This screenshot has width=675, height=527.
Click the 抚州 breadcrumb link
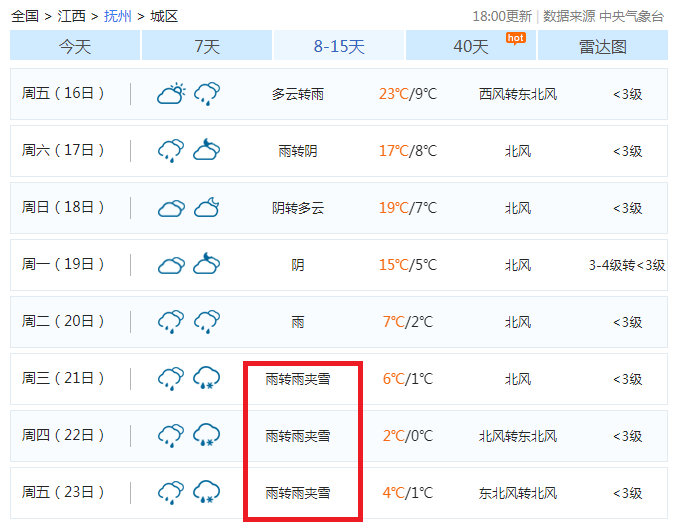pyautogui.click(x=117, y=16)
